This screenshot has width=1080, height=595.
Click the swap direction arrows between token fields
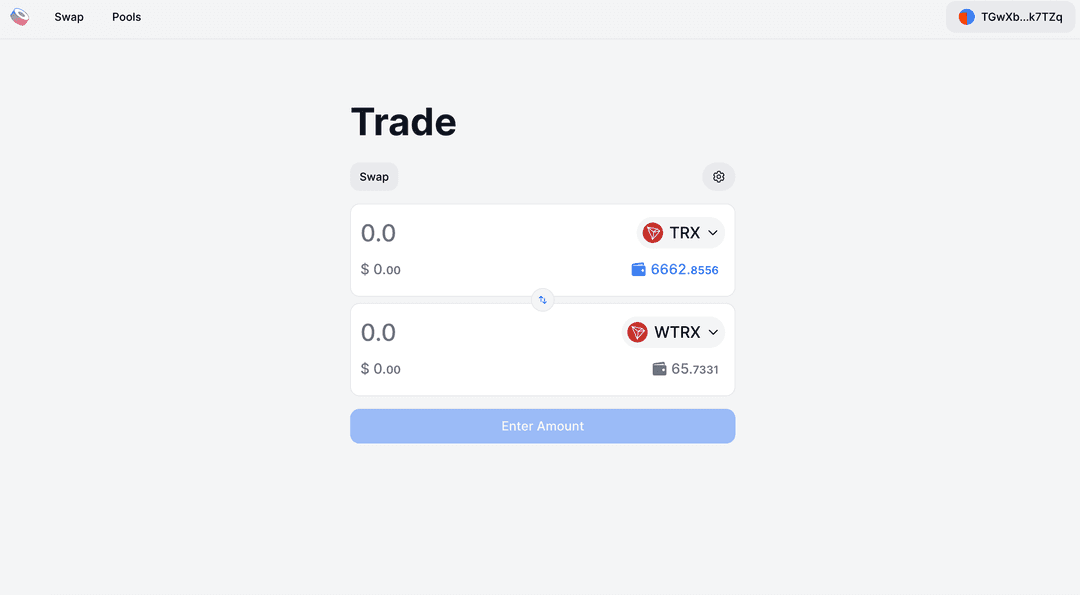(x=542, y=299)
